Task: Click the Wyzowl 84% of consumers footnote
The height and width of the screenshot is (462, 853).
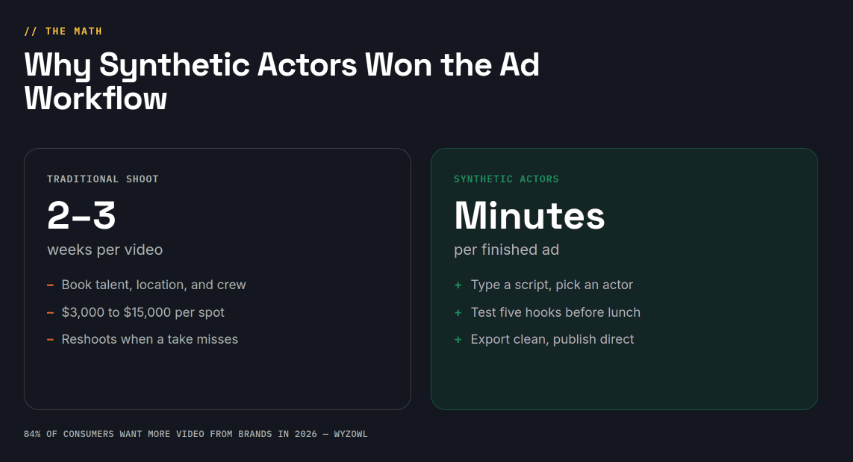Action: coord(196,434)
